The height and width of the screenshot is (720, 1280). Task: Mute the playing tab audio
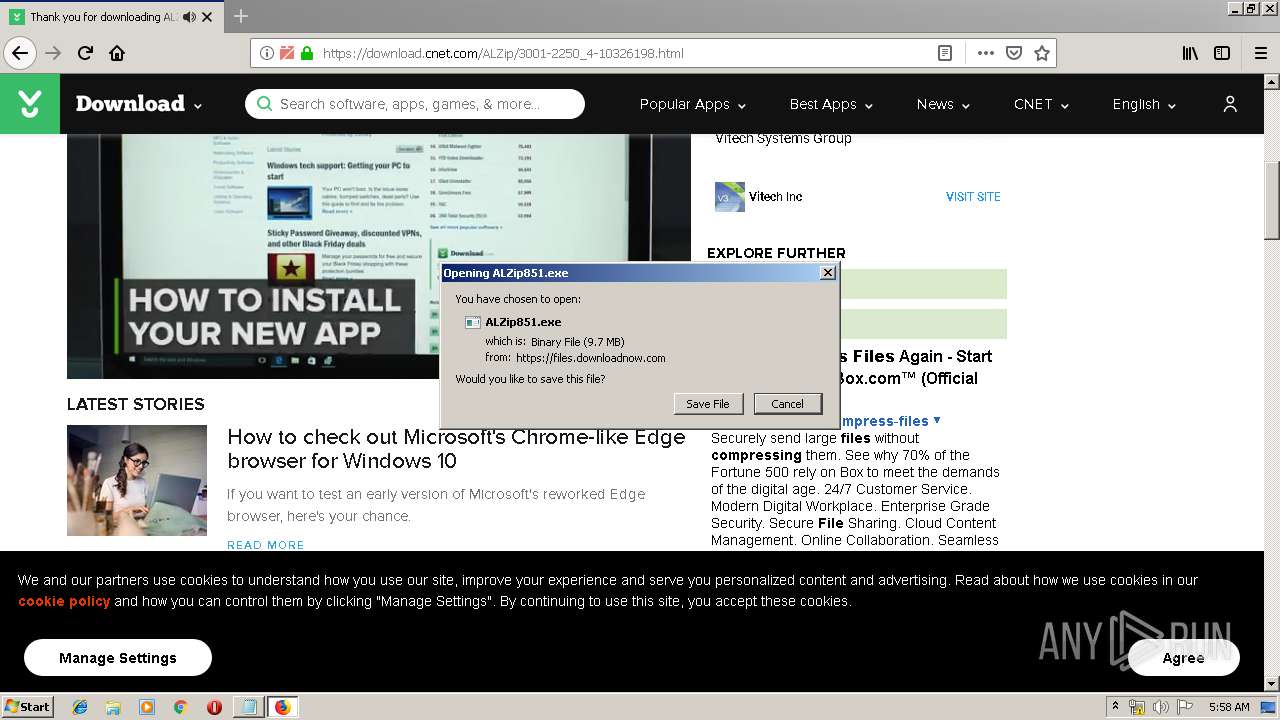[x=189, y=17]
